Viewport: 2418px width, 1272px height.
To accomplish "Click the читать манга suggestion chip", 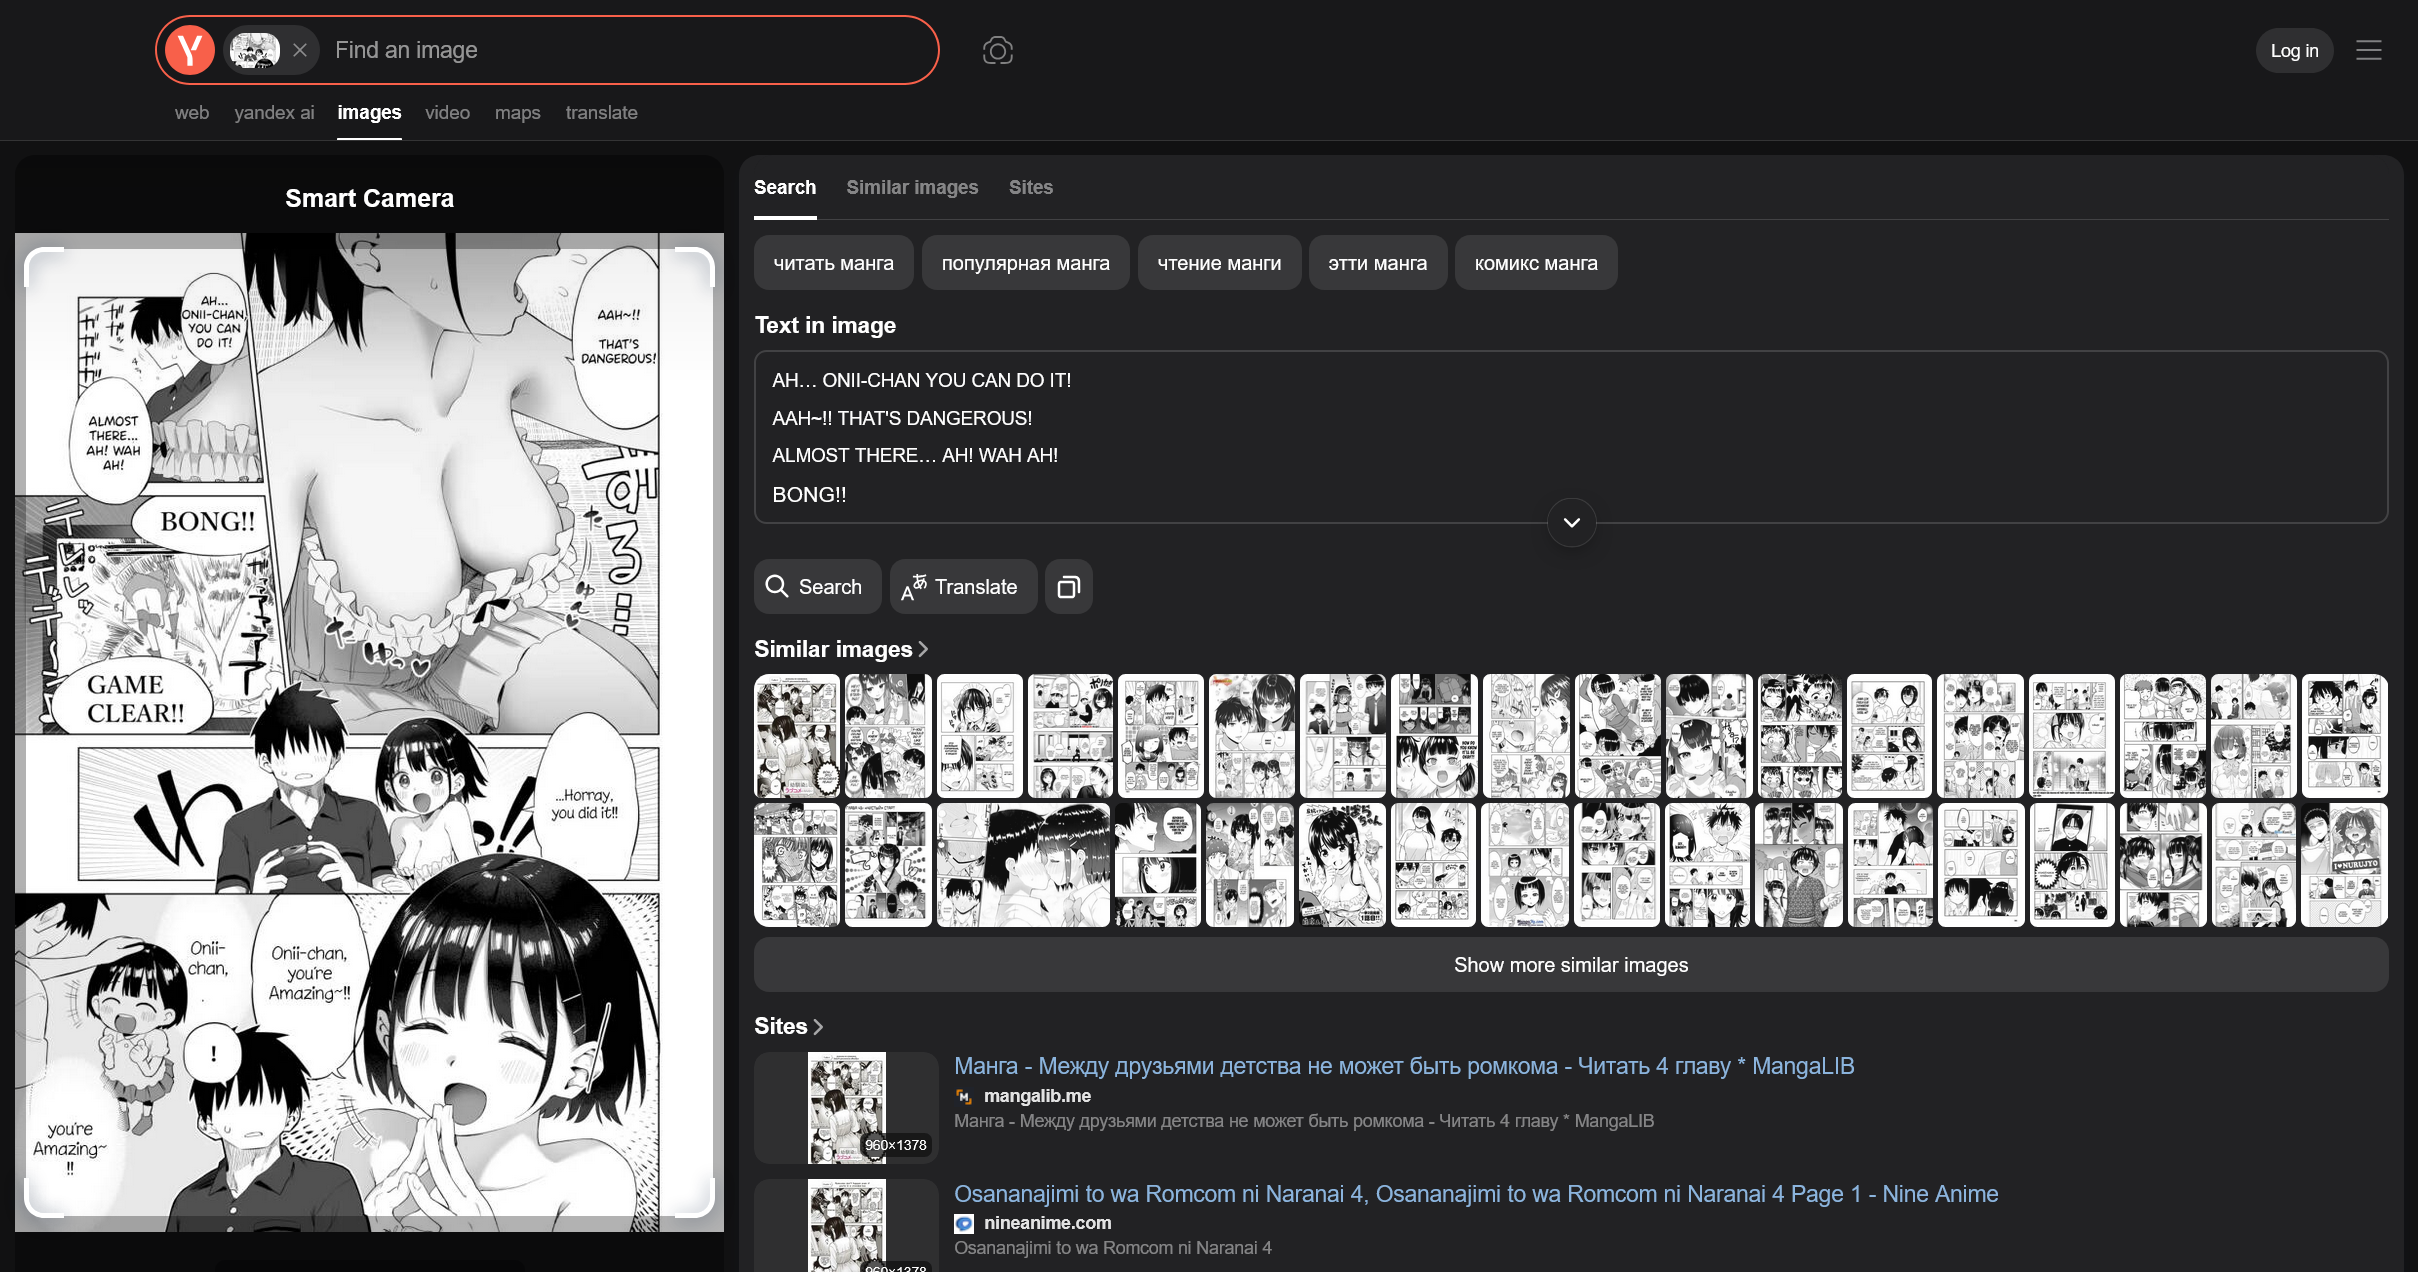I will pyautogui.click(x=833, y=263).
